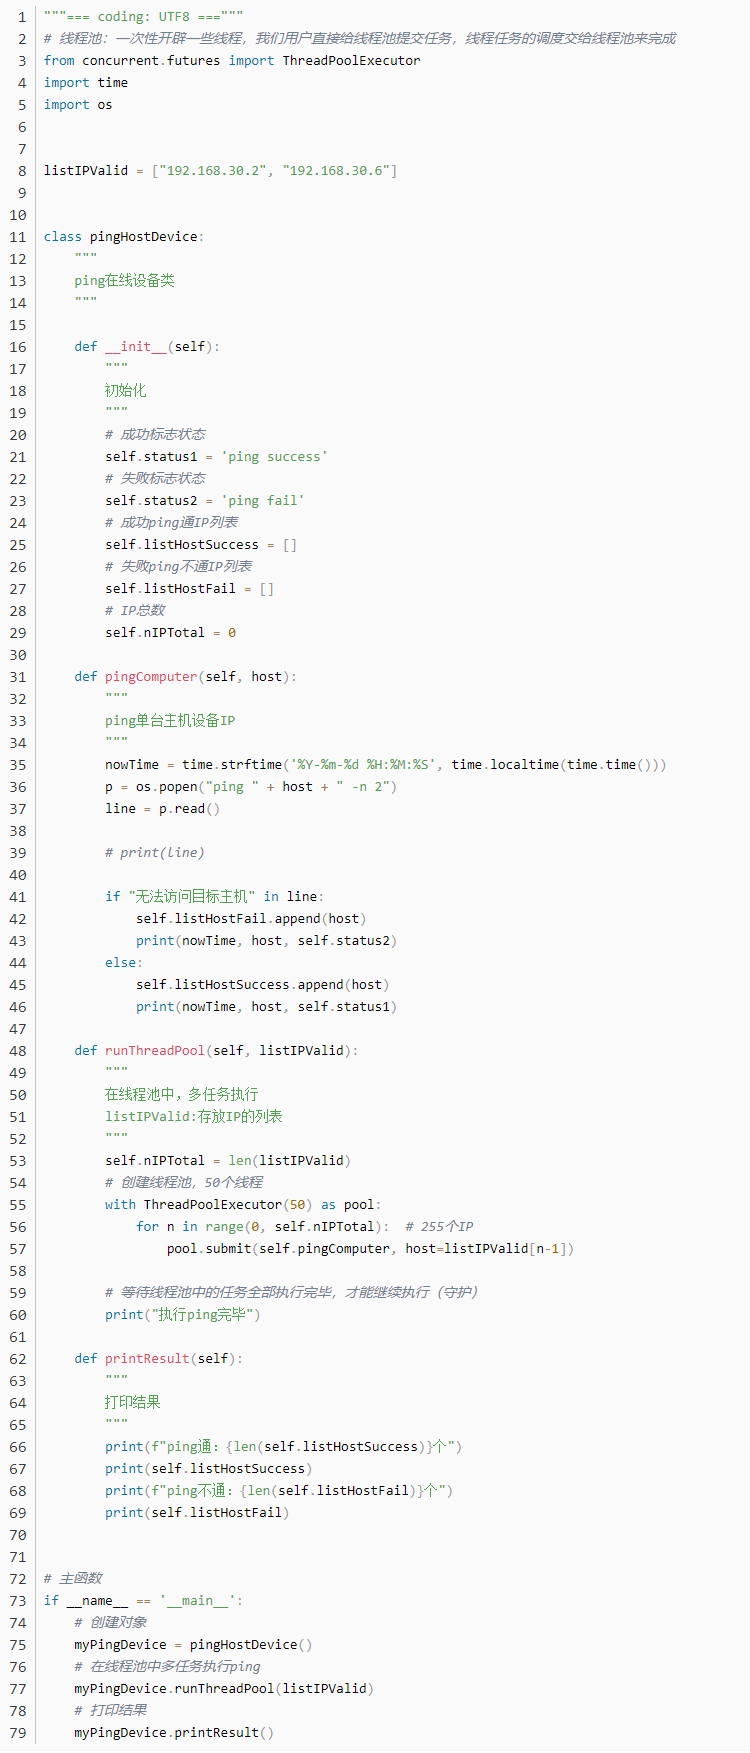750x1753 pixels.
Task: Click 'self.listHostFail.append(host)' line
Action: pyautogui.click(x=251, y=919)
